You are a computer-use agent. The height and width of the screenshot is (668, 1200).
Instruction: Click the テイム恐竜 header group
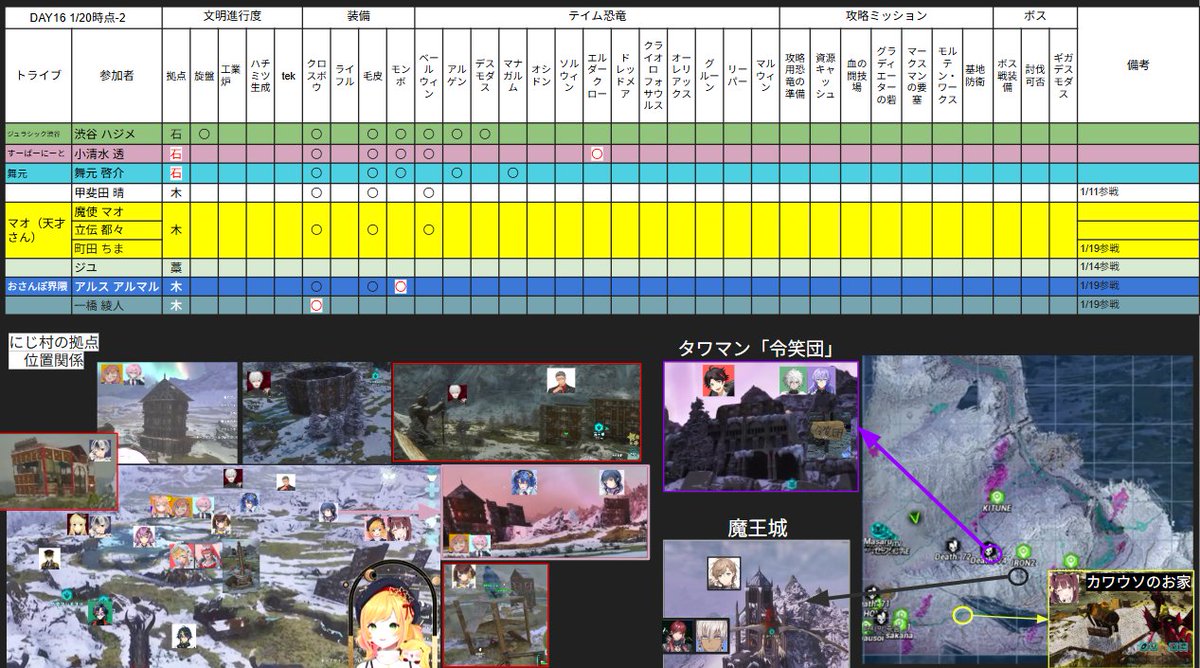click(596, 17)
